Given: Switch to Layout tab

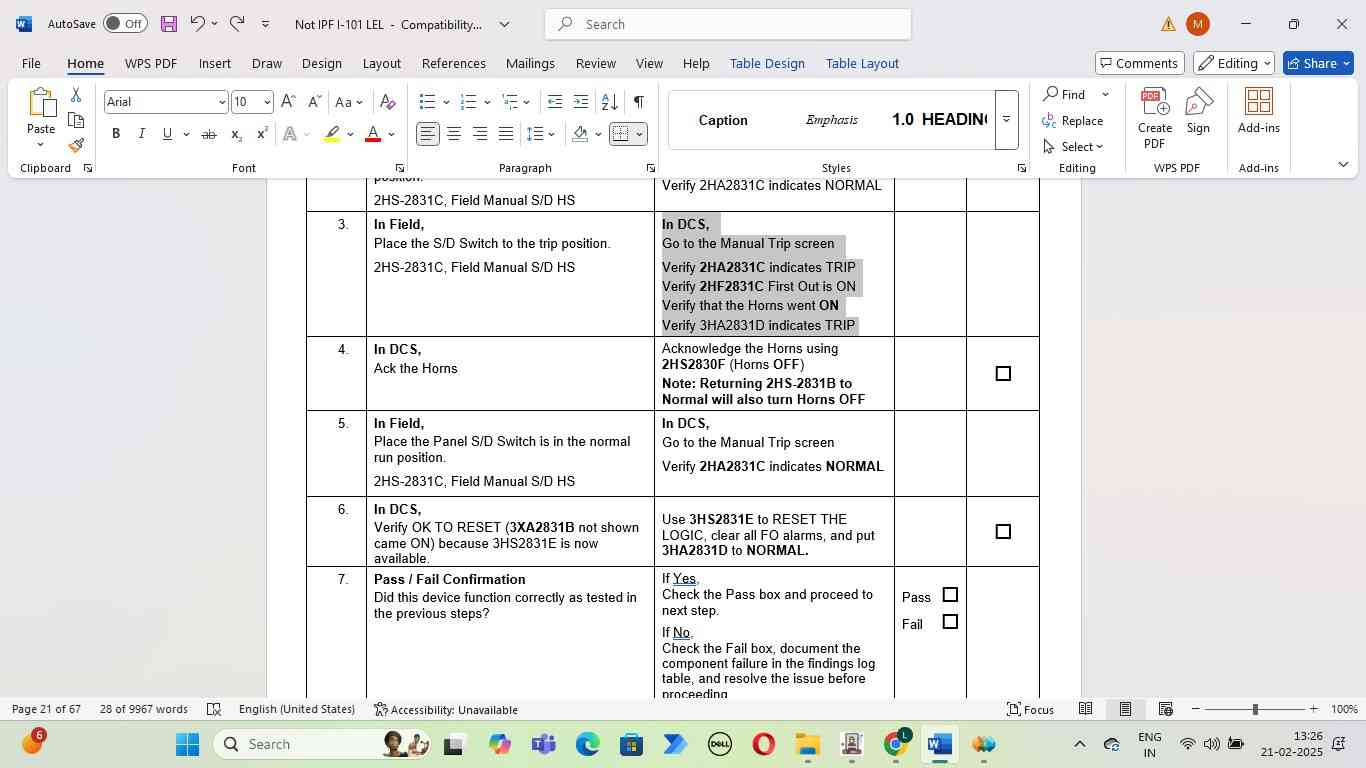Looking at the screenshot, I should (x=381, y=63).
